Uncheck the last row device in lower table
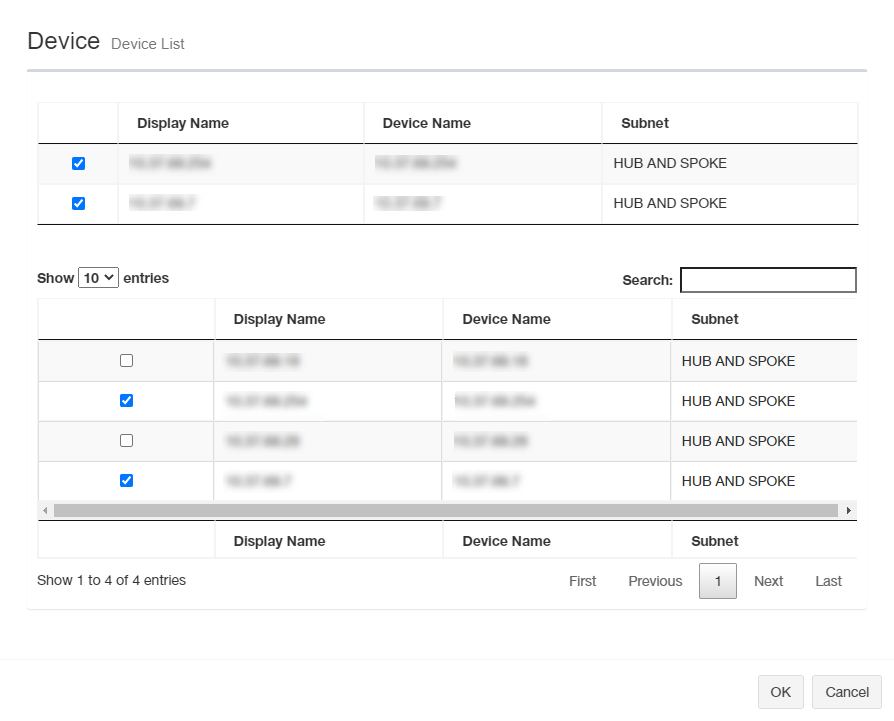The height and width of the screenshot is (721, 894). click(126, 481)
